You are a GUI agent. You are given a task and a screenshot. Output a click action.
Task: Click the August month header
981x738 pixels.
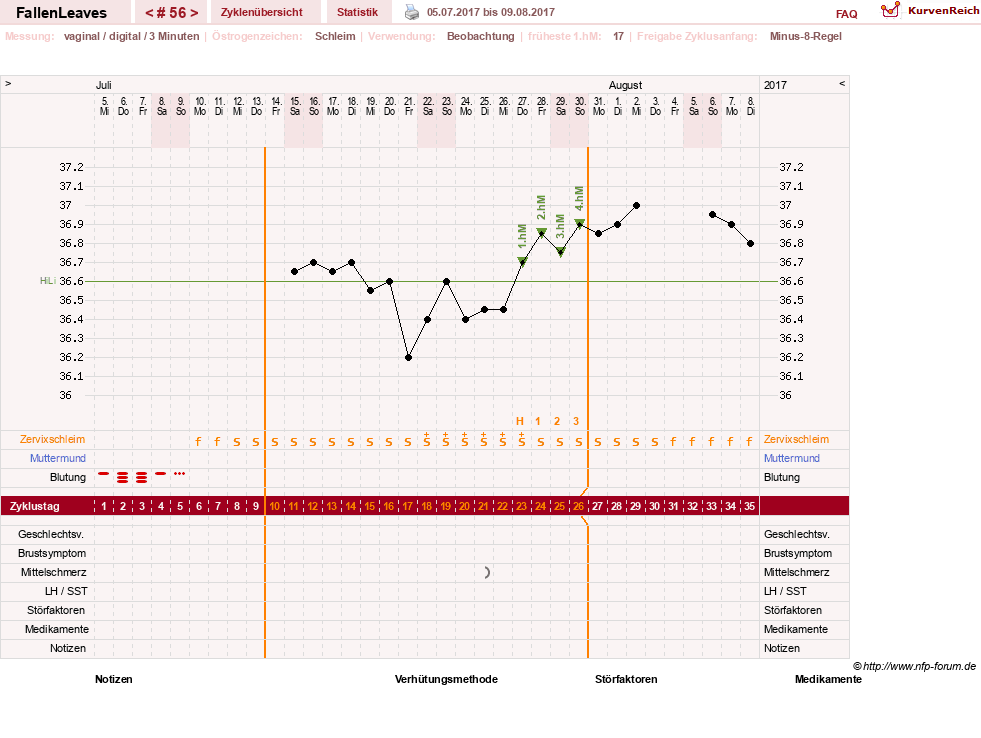[x=625, y=85]
